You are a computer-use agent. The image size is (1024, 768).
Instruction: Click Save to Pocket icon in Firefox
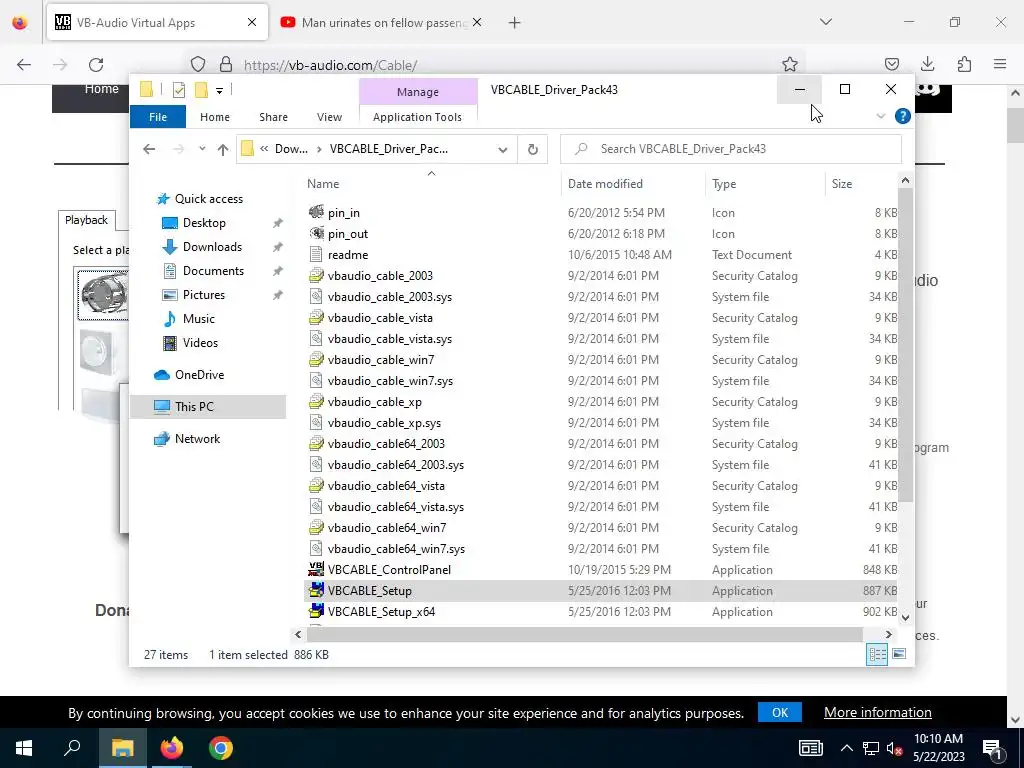pyautogui.click(x=891, y=64)
